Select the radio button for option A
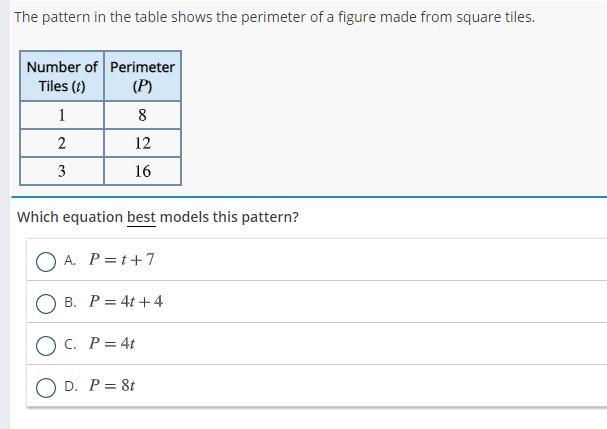Screen dimensions: 607x429 point(46,262)
